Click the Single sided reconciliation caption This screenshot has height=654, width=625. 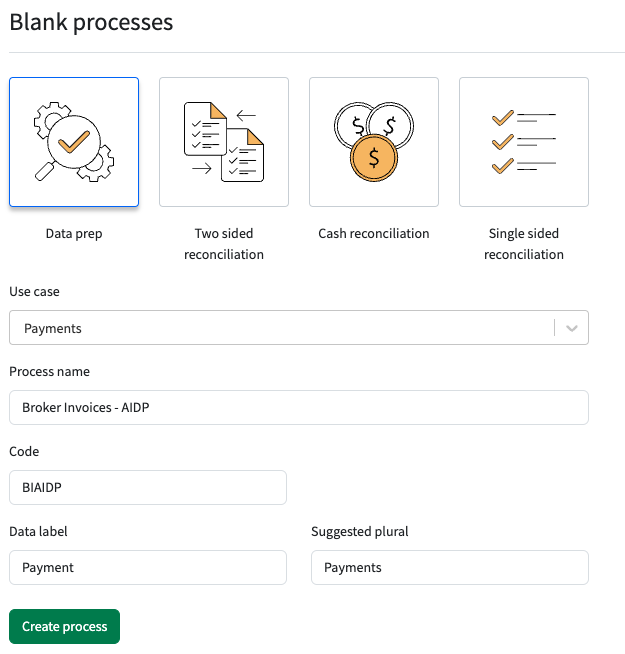coord(524,244)
